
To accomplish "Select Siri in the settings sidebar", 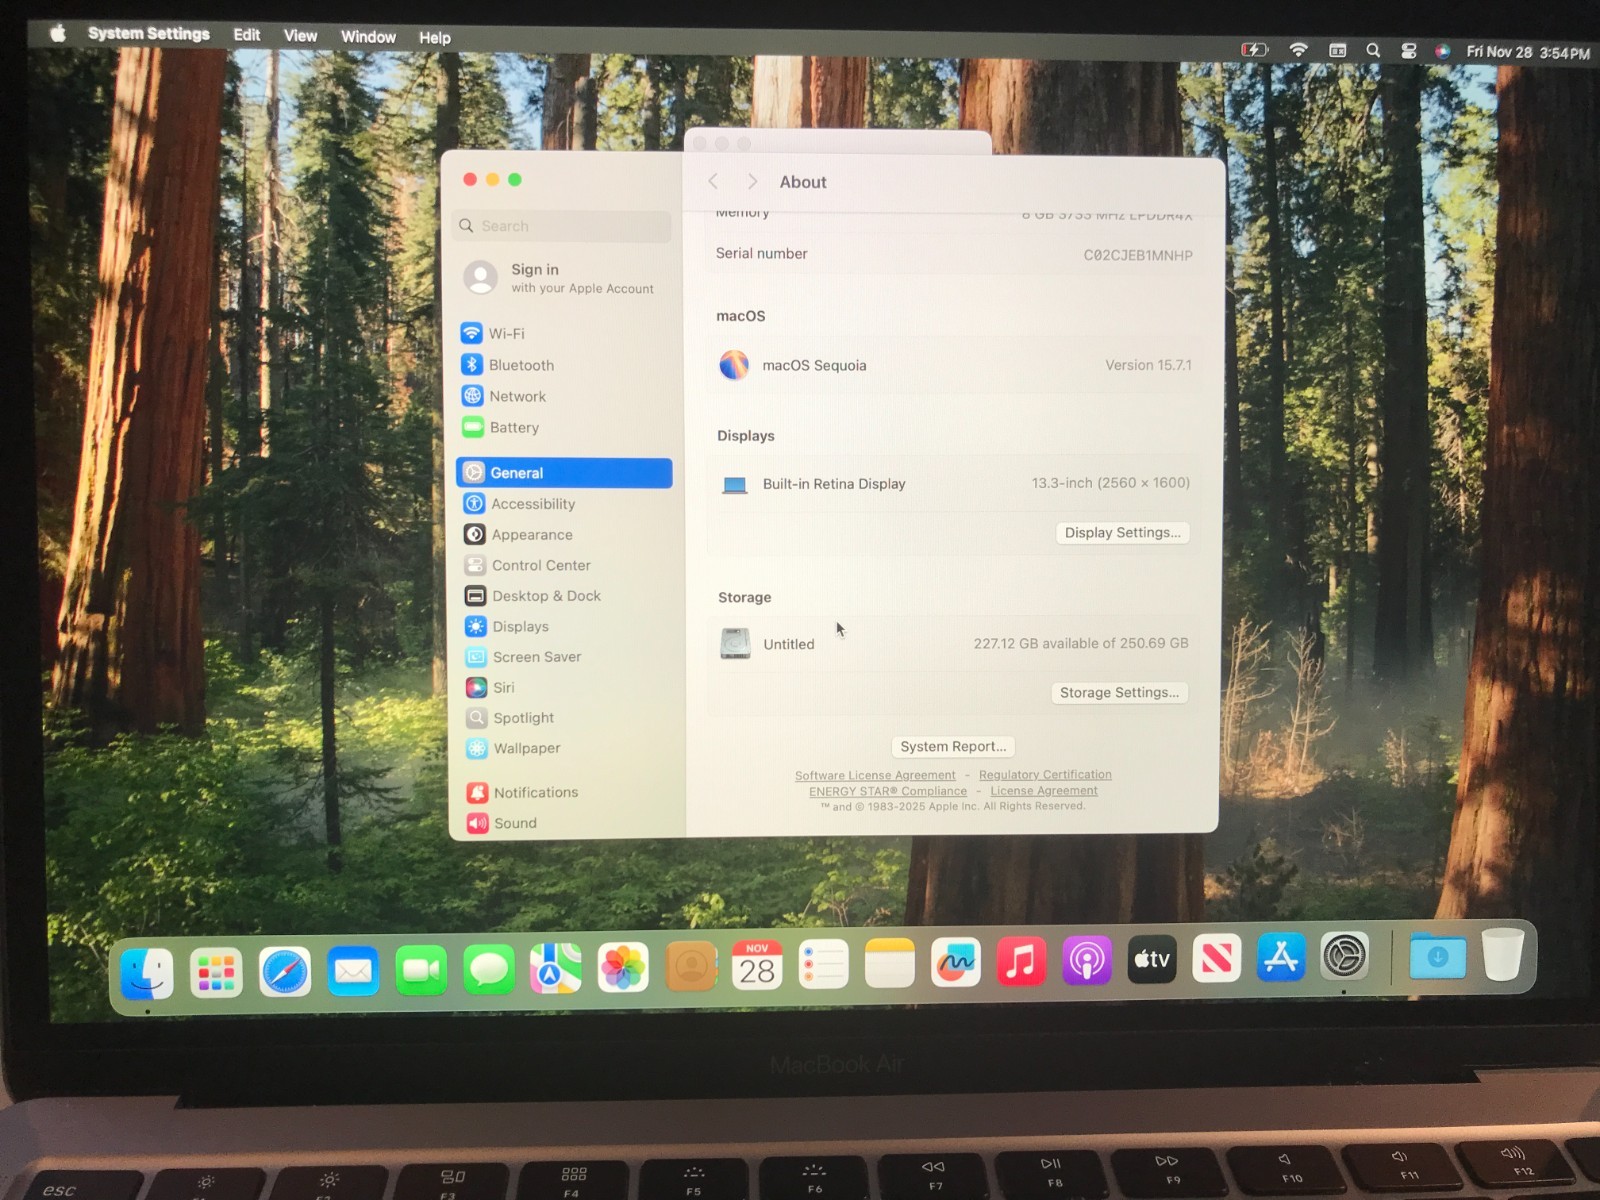I will pos(567,688).
